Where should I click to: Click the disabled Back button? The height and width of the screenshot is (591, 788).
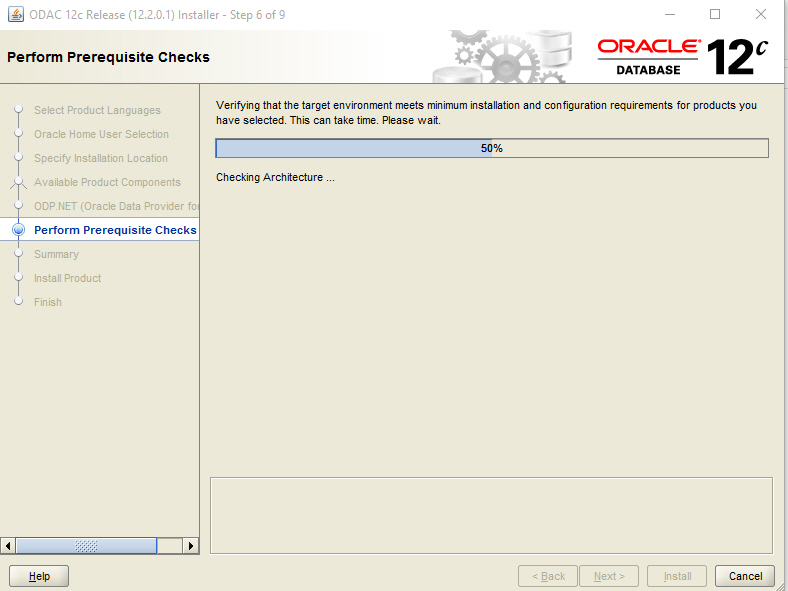pyautogui.click(x=548, y=576)
